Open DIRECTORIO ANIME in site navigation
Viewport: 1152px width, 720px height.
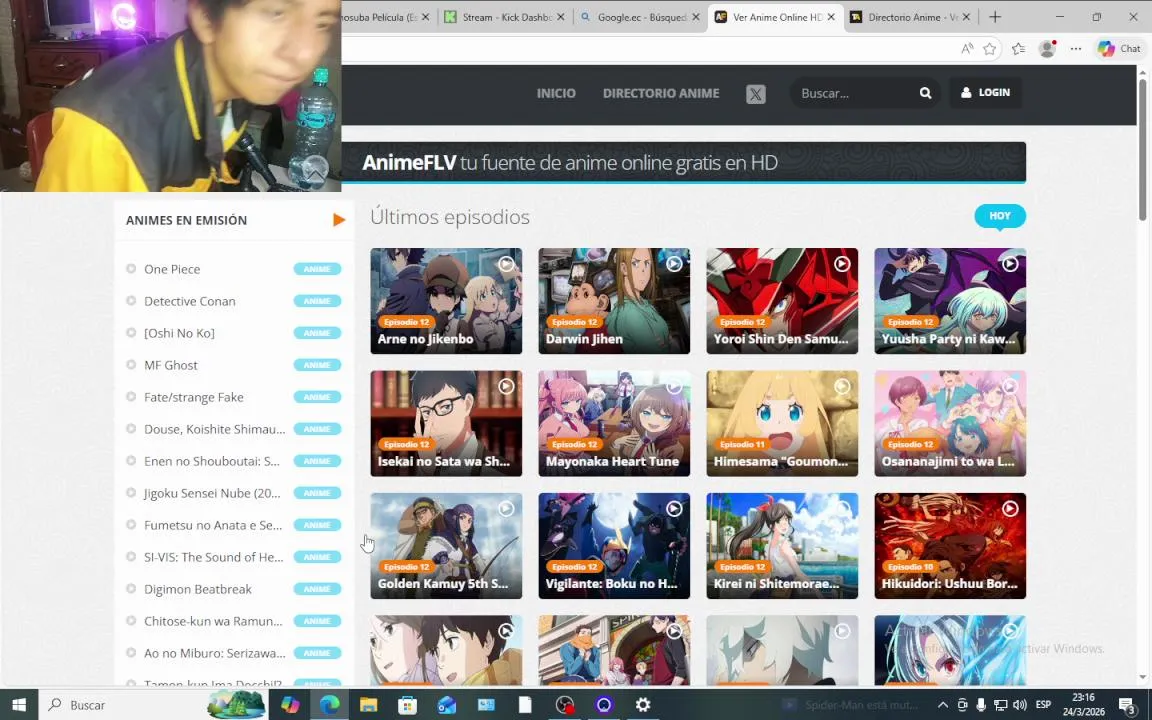click(661, 93)
